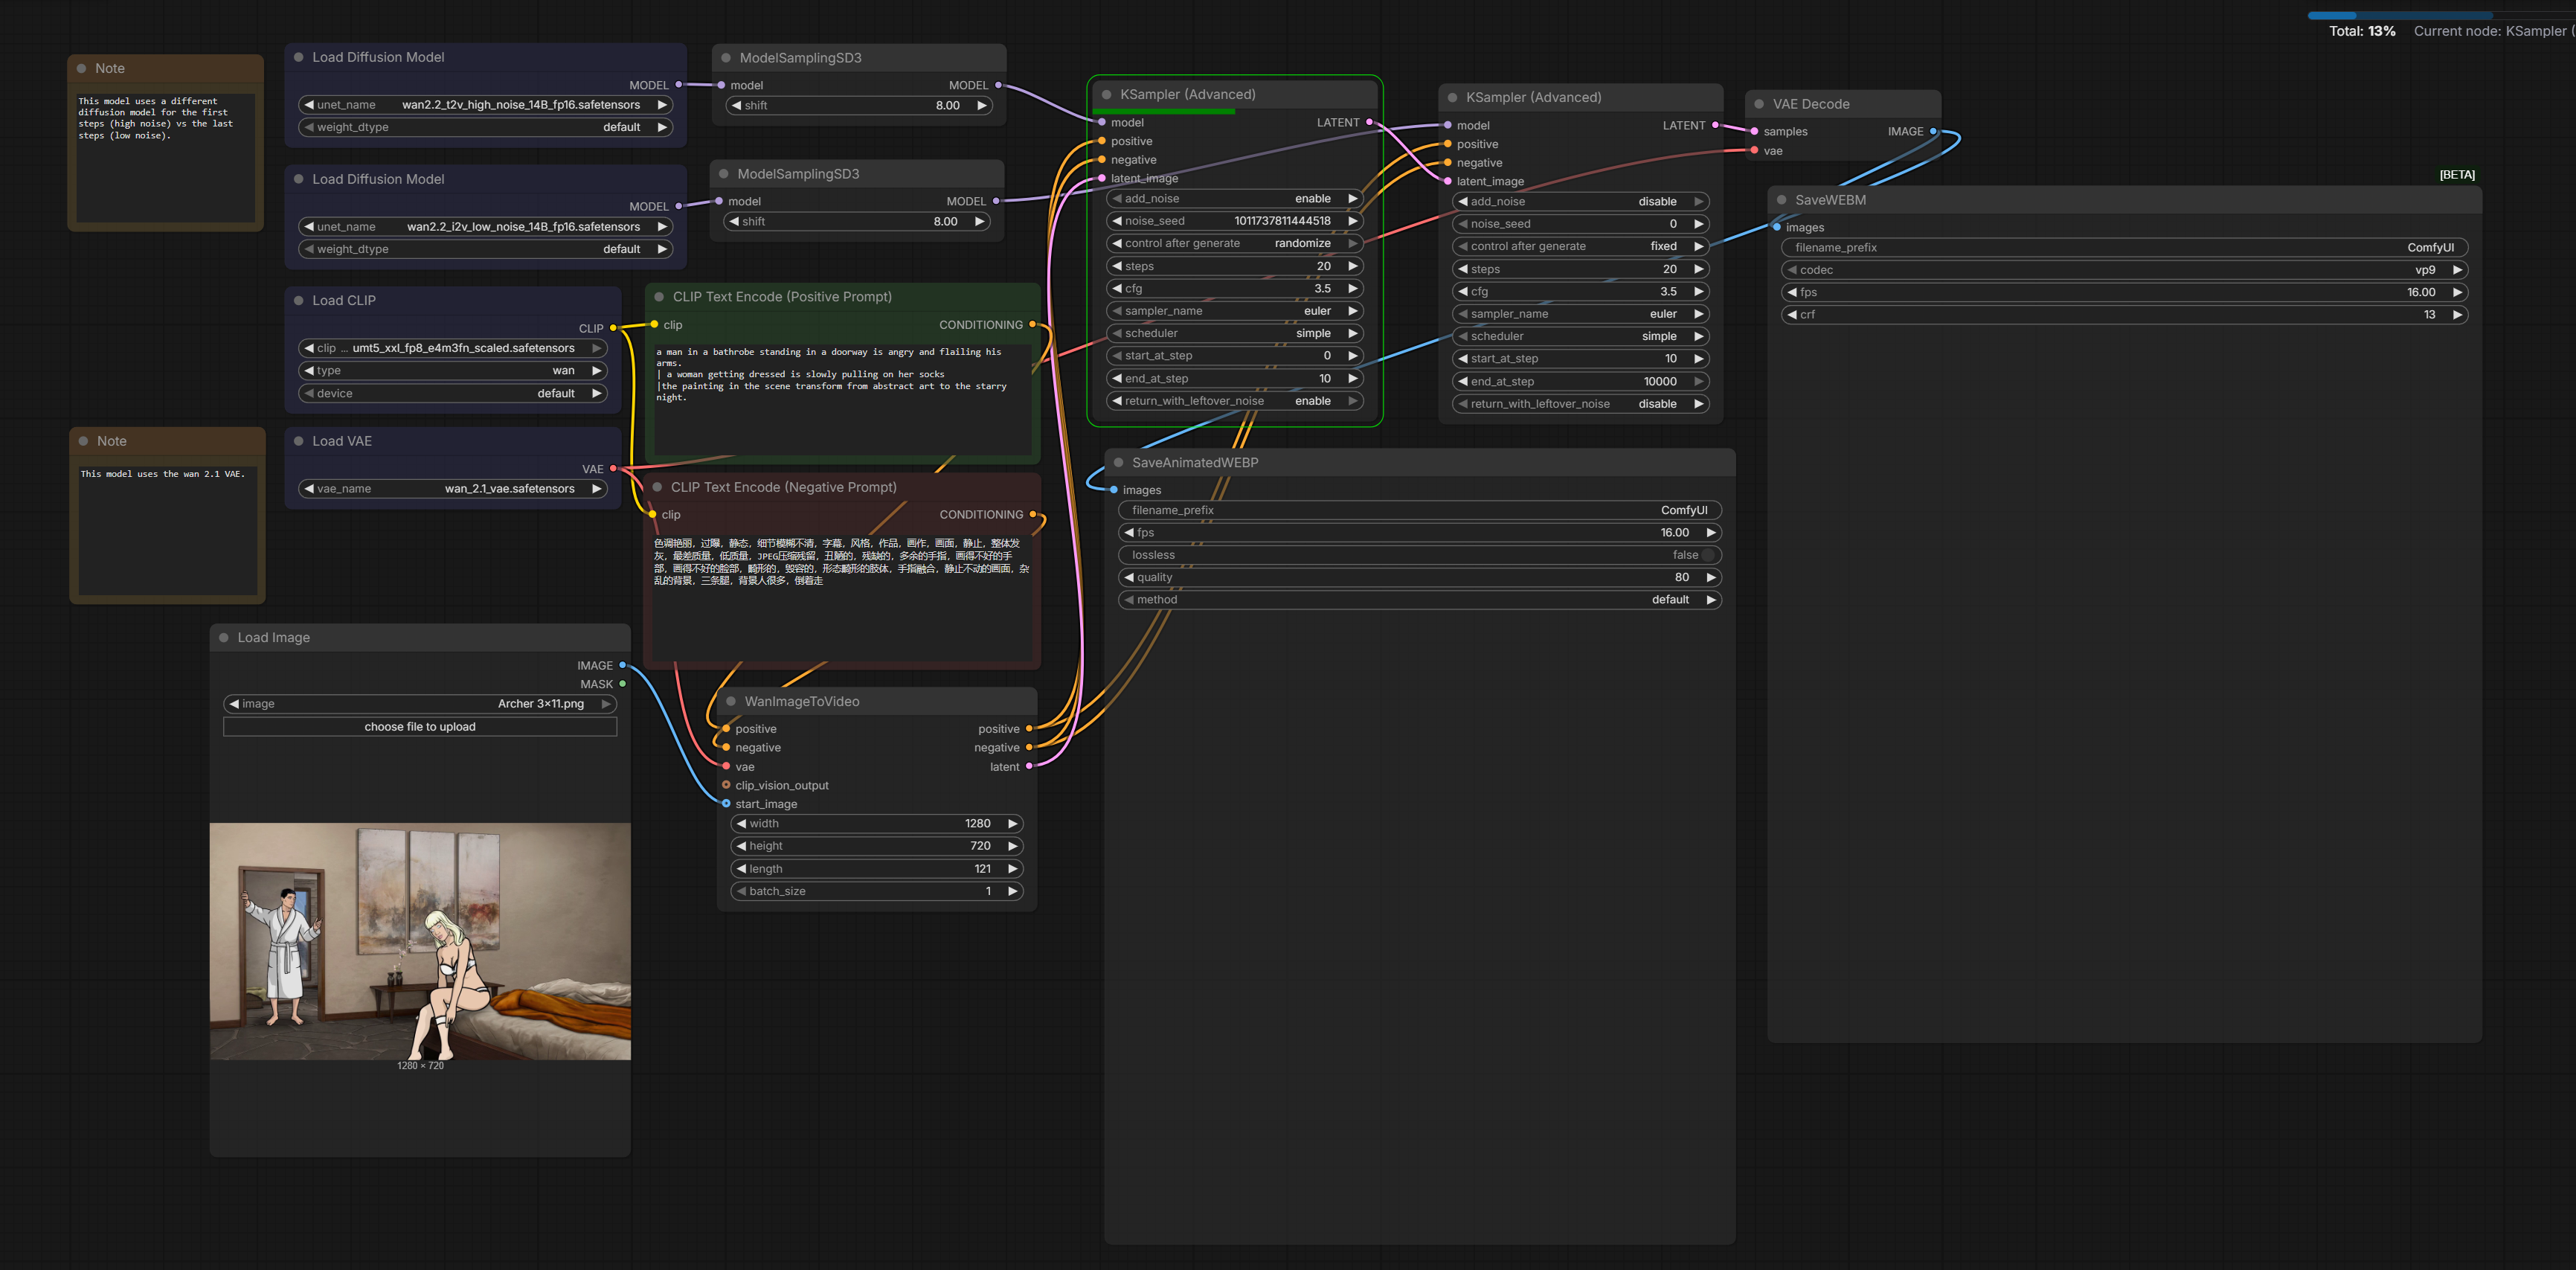
Task: Decrease width arrow in WanImageToVideo
Action: (x=741, y=823)
